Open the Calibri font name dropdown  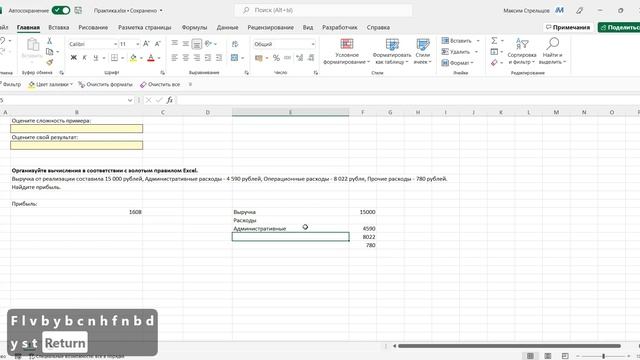coord(116,44)
